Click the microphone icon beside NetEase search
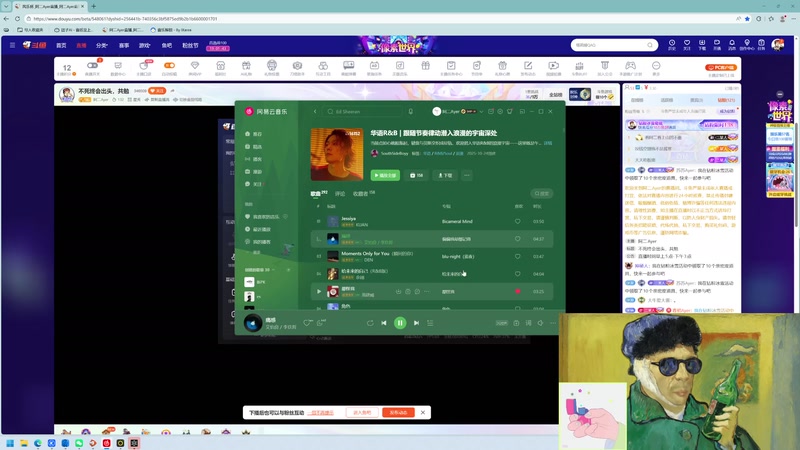 click(411, 111)
